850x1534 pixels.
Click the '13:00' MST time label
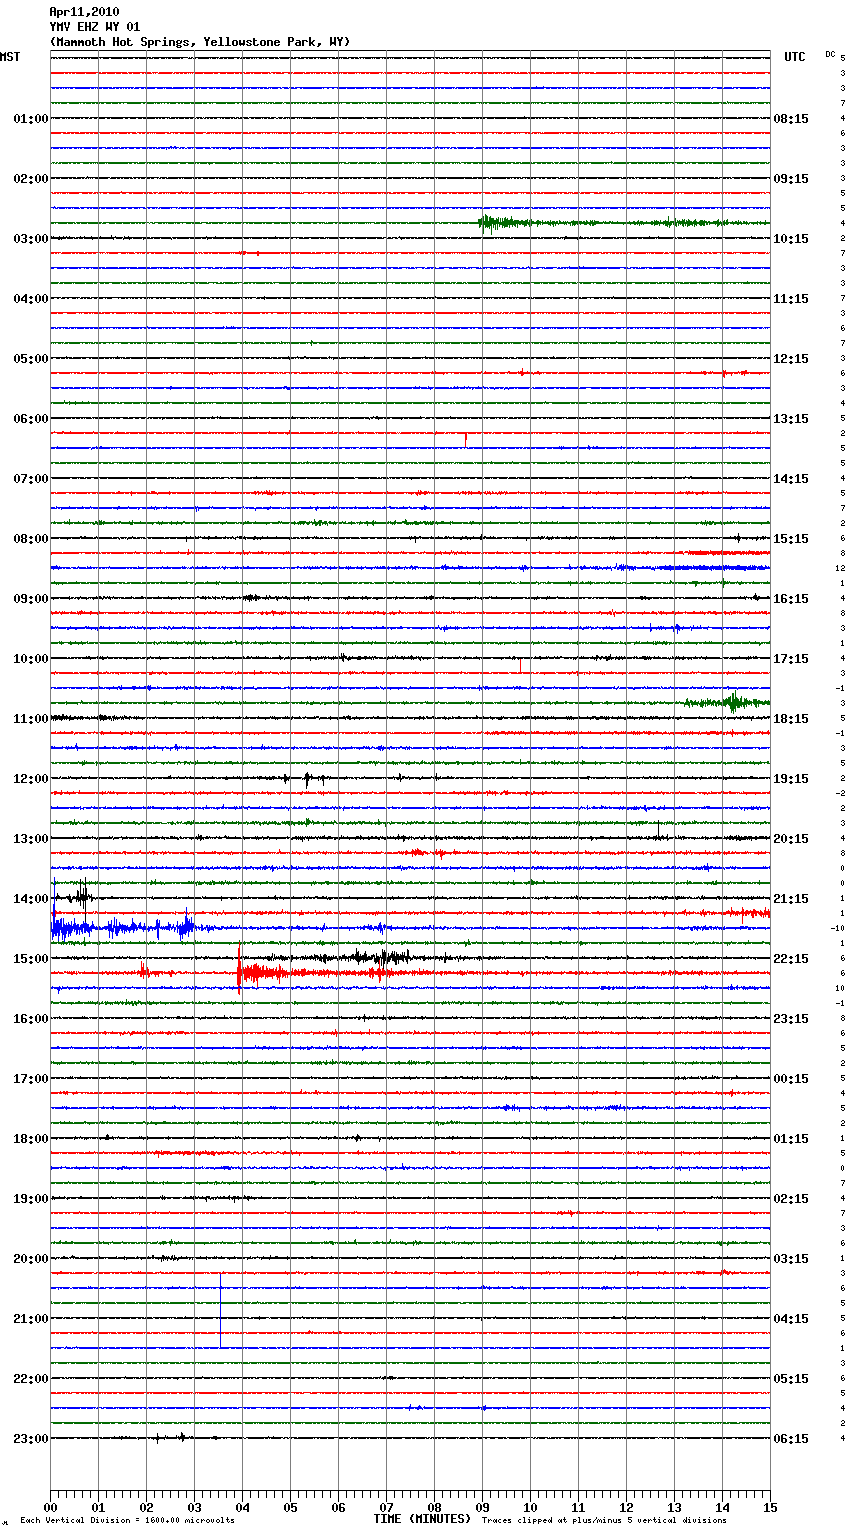pyautogui.click(x=31, y=839)
